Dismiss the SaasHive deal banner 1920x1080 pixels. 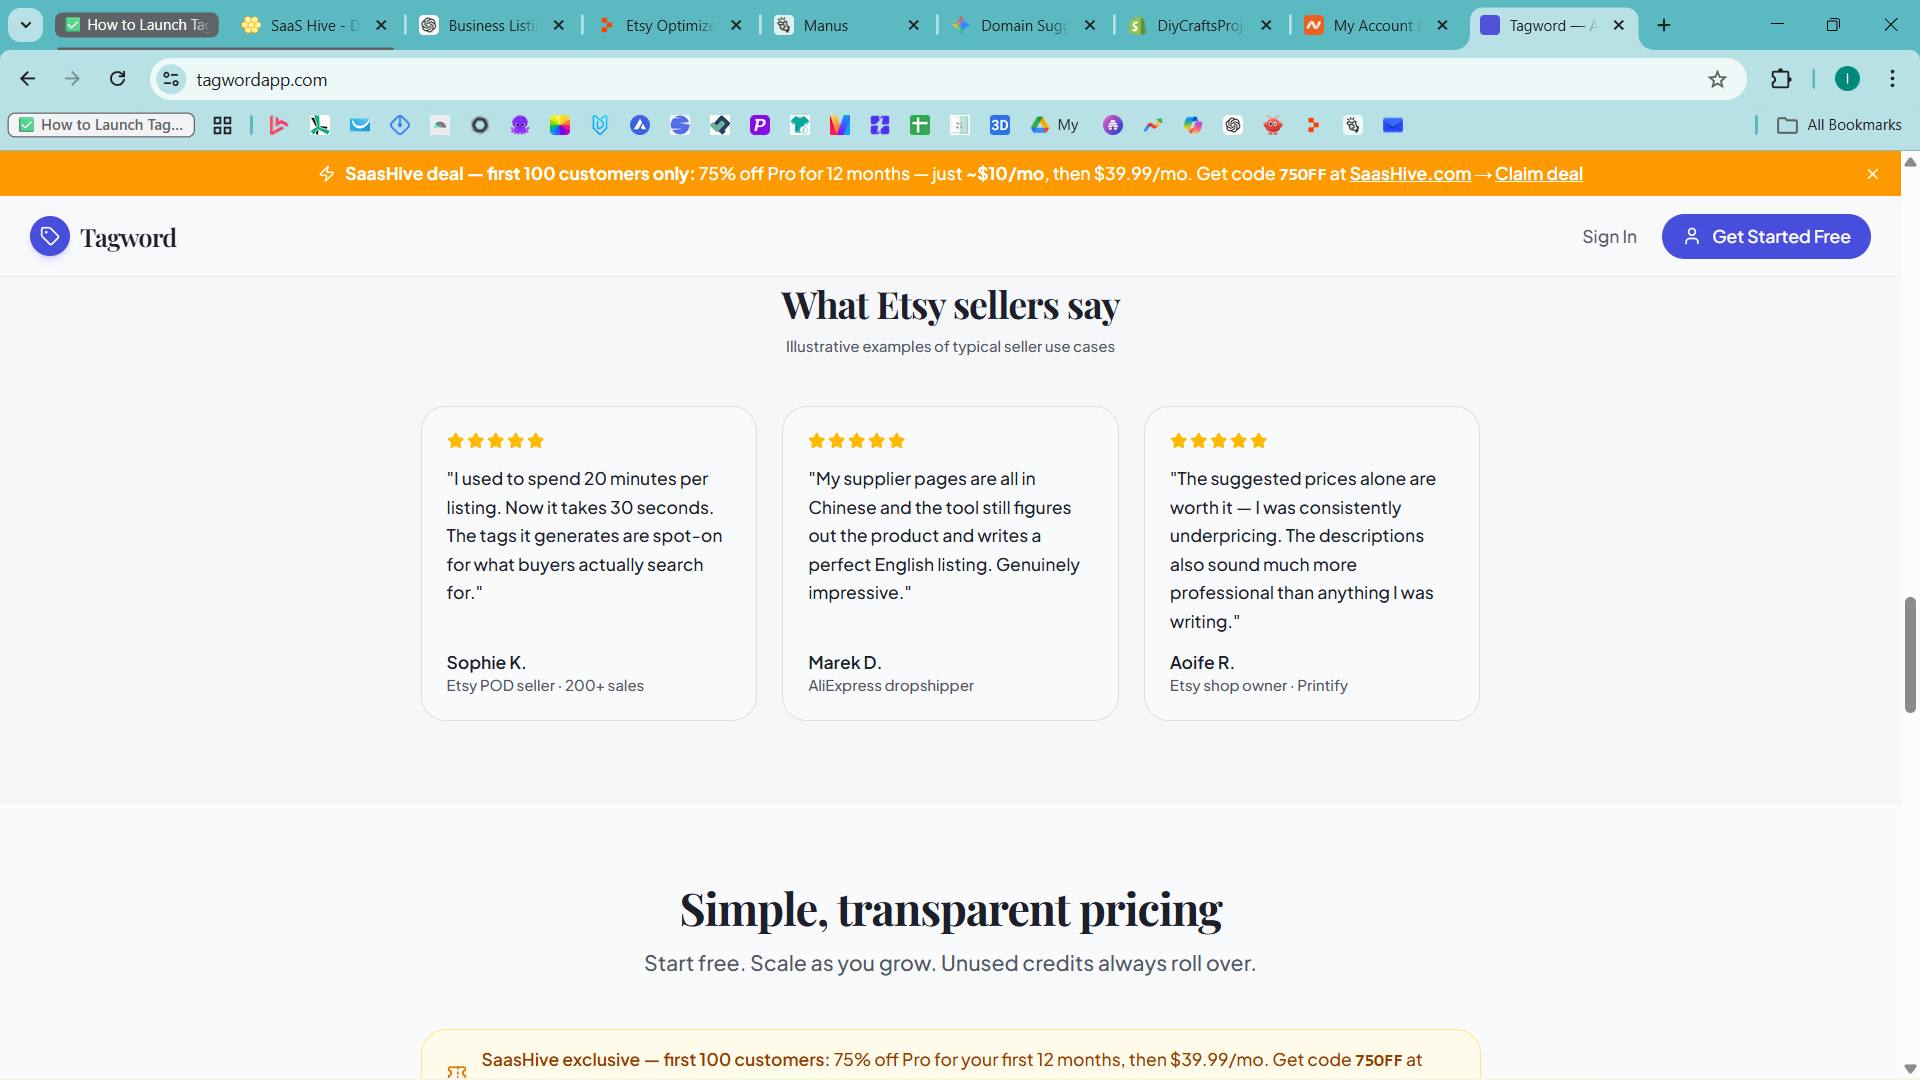coord(1872,174)
